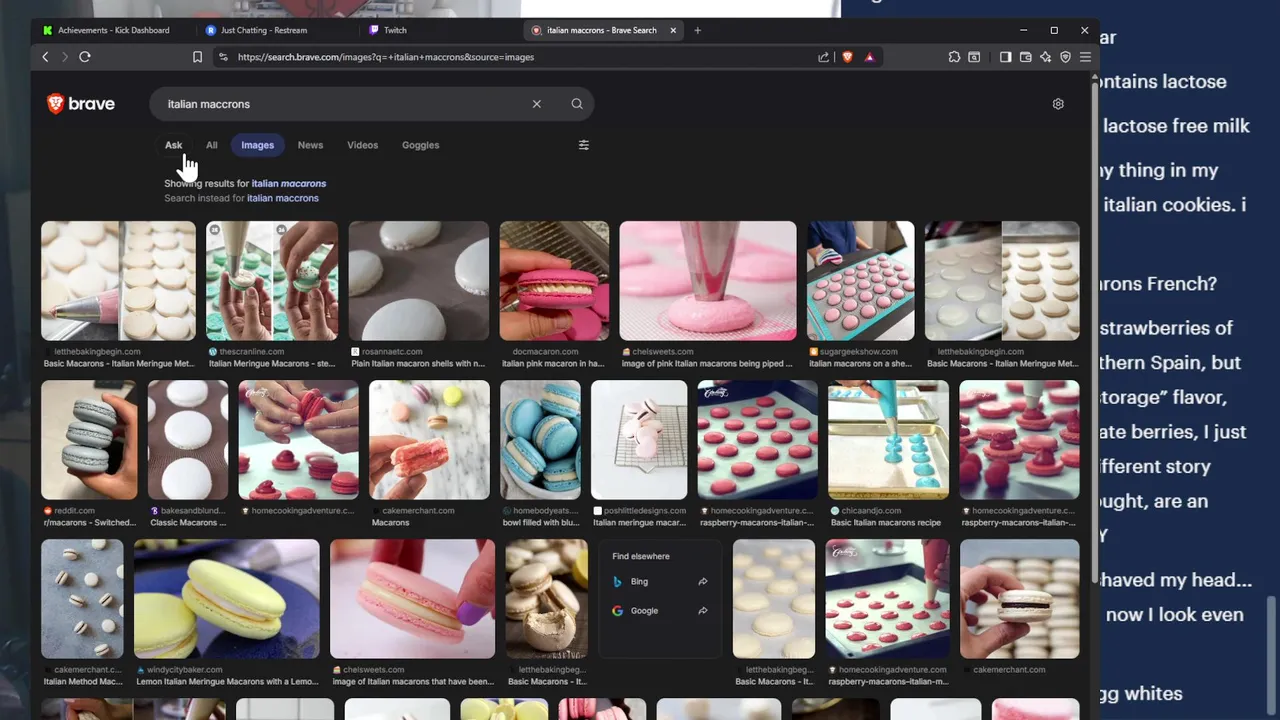This screenshot has width=1280, height=720.
Task: Click the Brave logo home link
Action: pos(81,104)
